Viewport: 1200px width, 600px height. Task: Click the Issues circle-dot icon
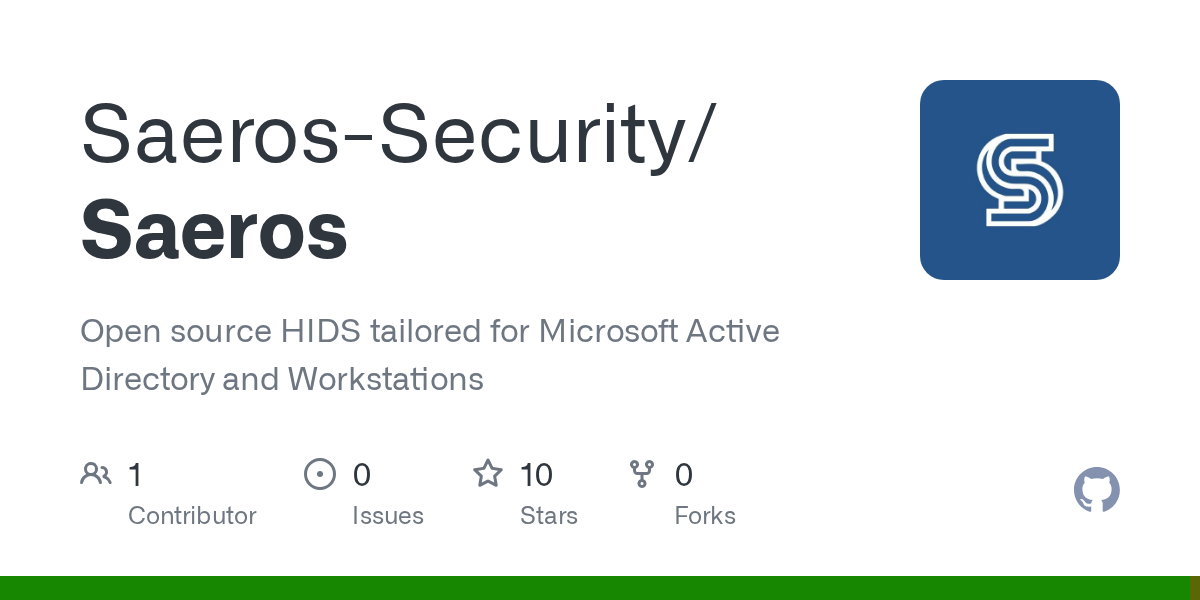point(319,473)
